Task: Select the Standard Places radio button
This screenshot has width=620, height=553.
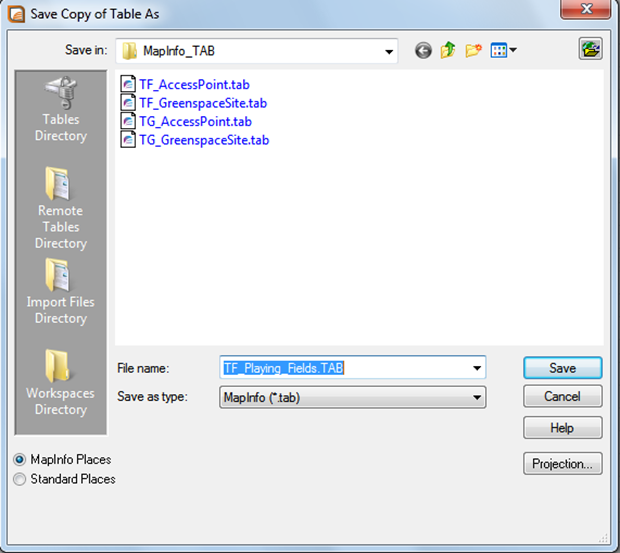Action: coord(19,479)
